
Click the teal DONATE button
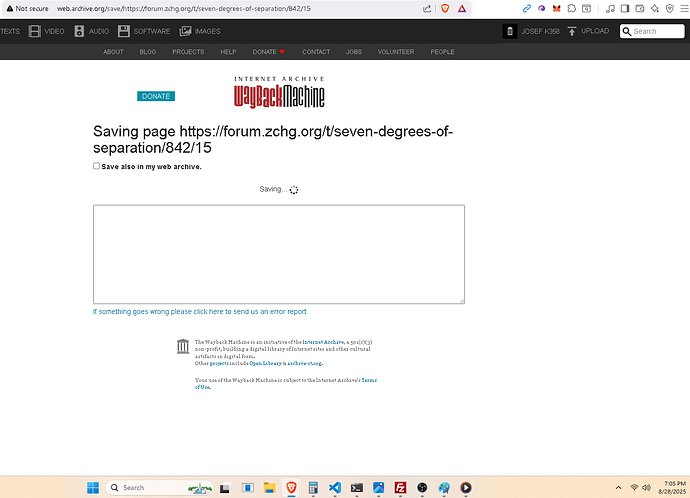click(156, 96)
